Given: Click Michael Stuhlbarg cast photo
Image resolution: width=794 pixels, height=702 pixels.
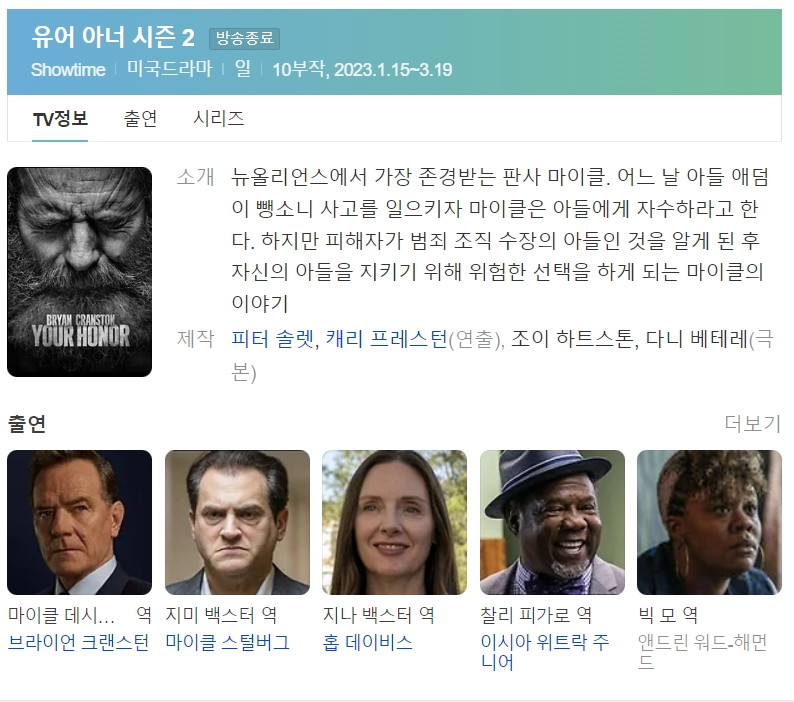Looking at the screenshot, I should tap(237, 522).
